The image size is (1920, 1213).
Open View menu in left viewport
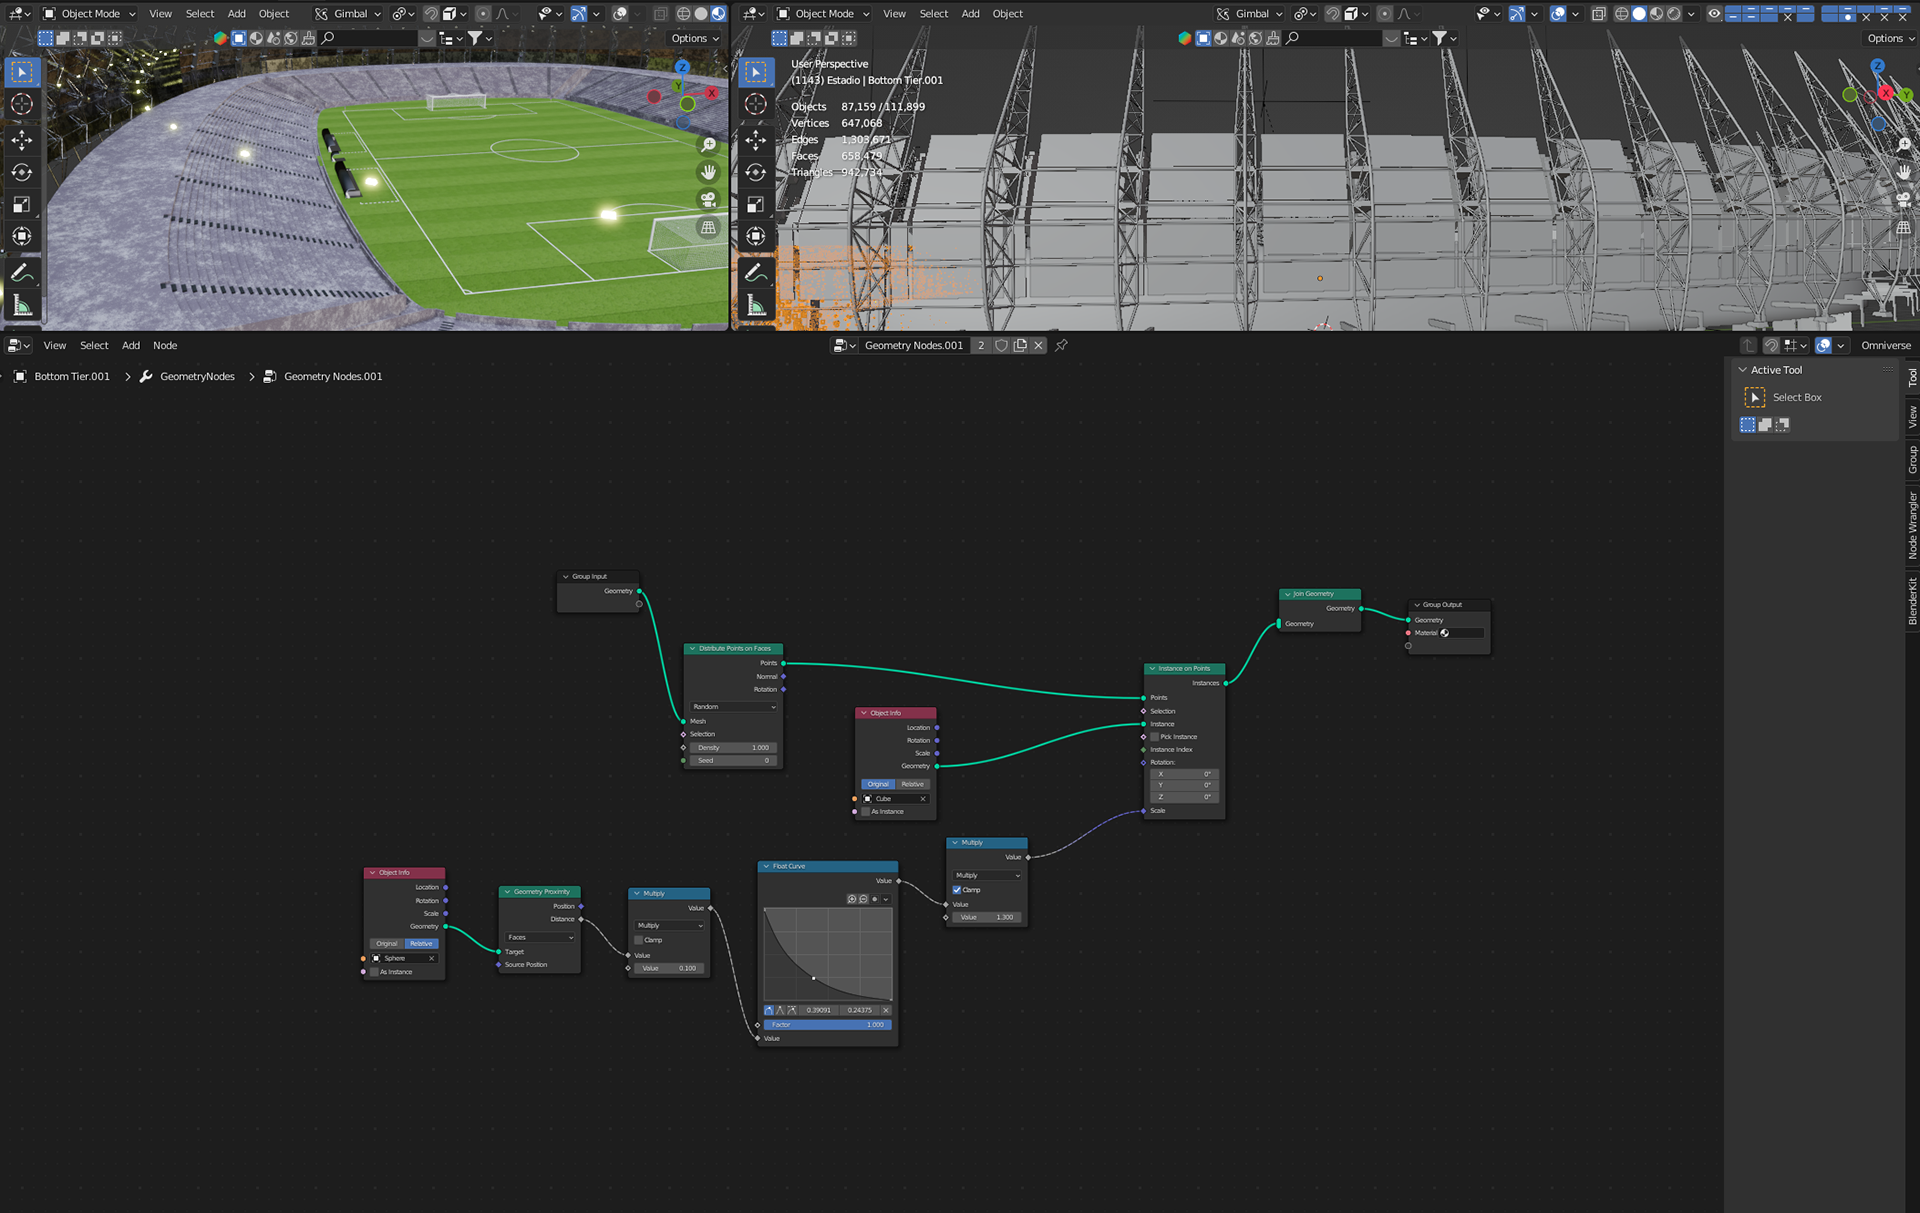point(160,14)
